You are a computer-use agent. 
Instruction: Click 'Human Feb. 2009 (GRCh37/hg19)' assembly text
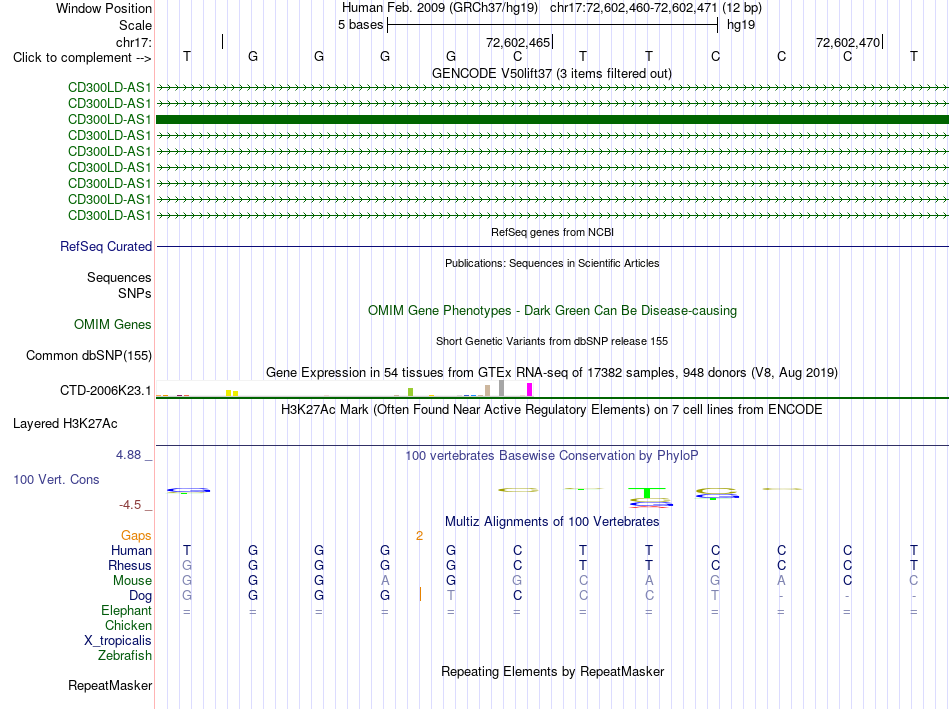pos(440,8)
